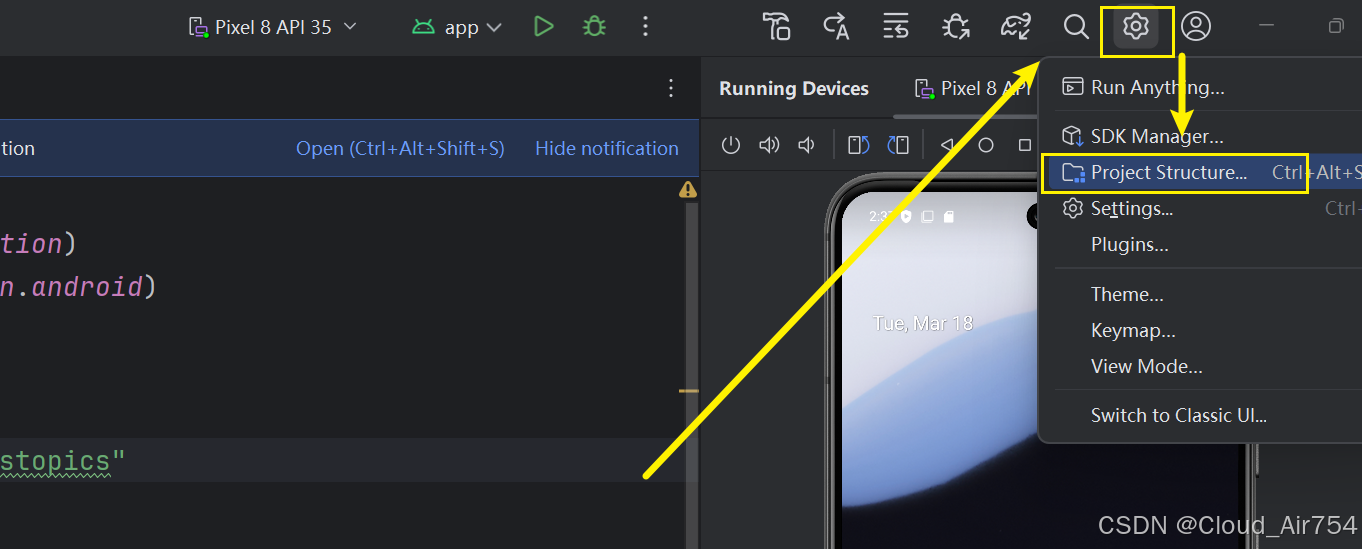The height and width of the screenshot is (549, 1362).
Task: Run the app with the green play button
Action: [x=543, y=27]
